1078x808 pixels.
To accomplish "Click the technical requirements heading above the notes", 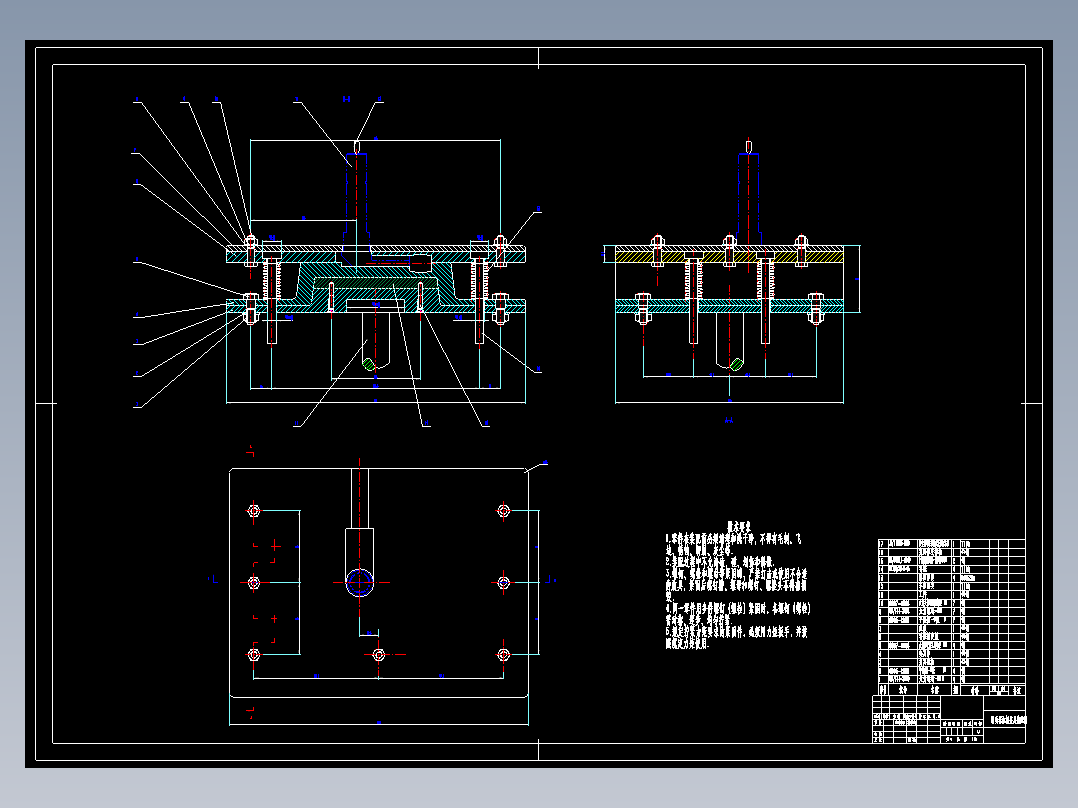I will [739, 527].
